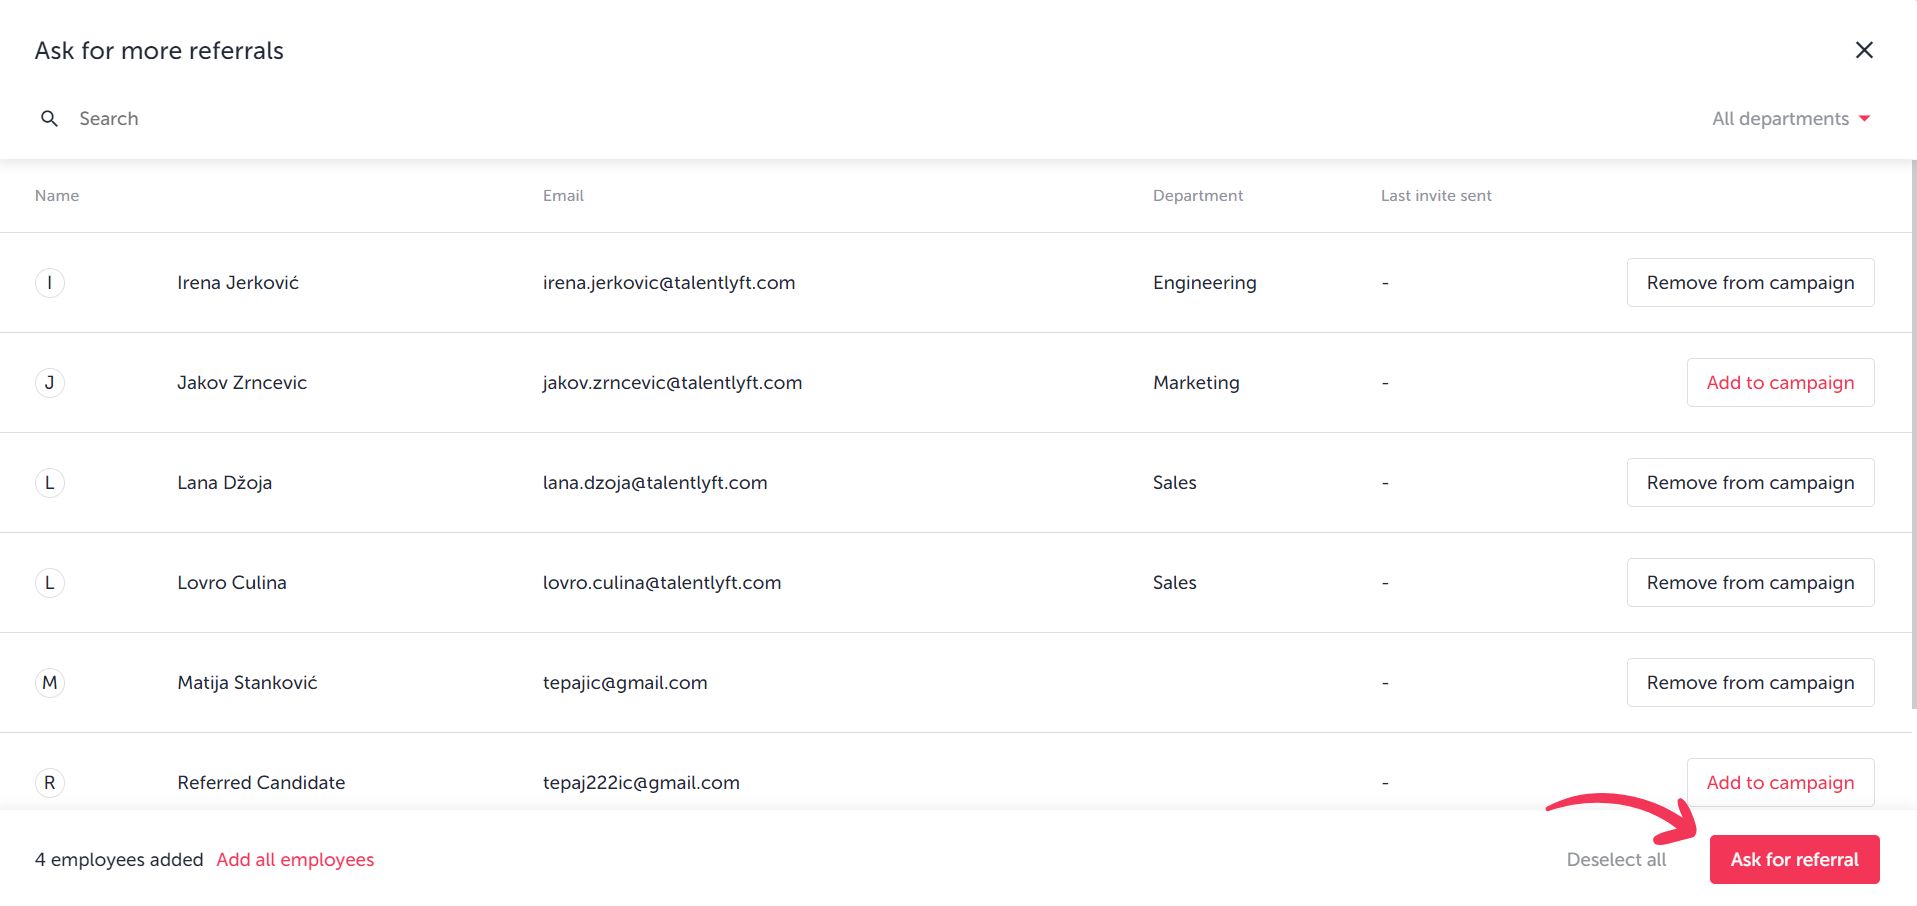Sort by the Name column header

tap(57, 195)
